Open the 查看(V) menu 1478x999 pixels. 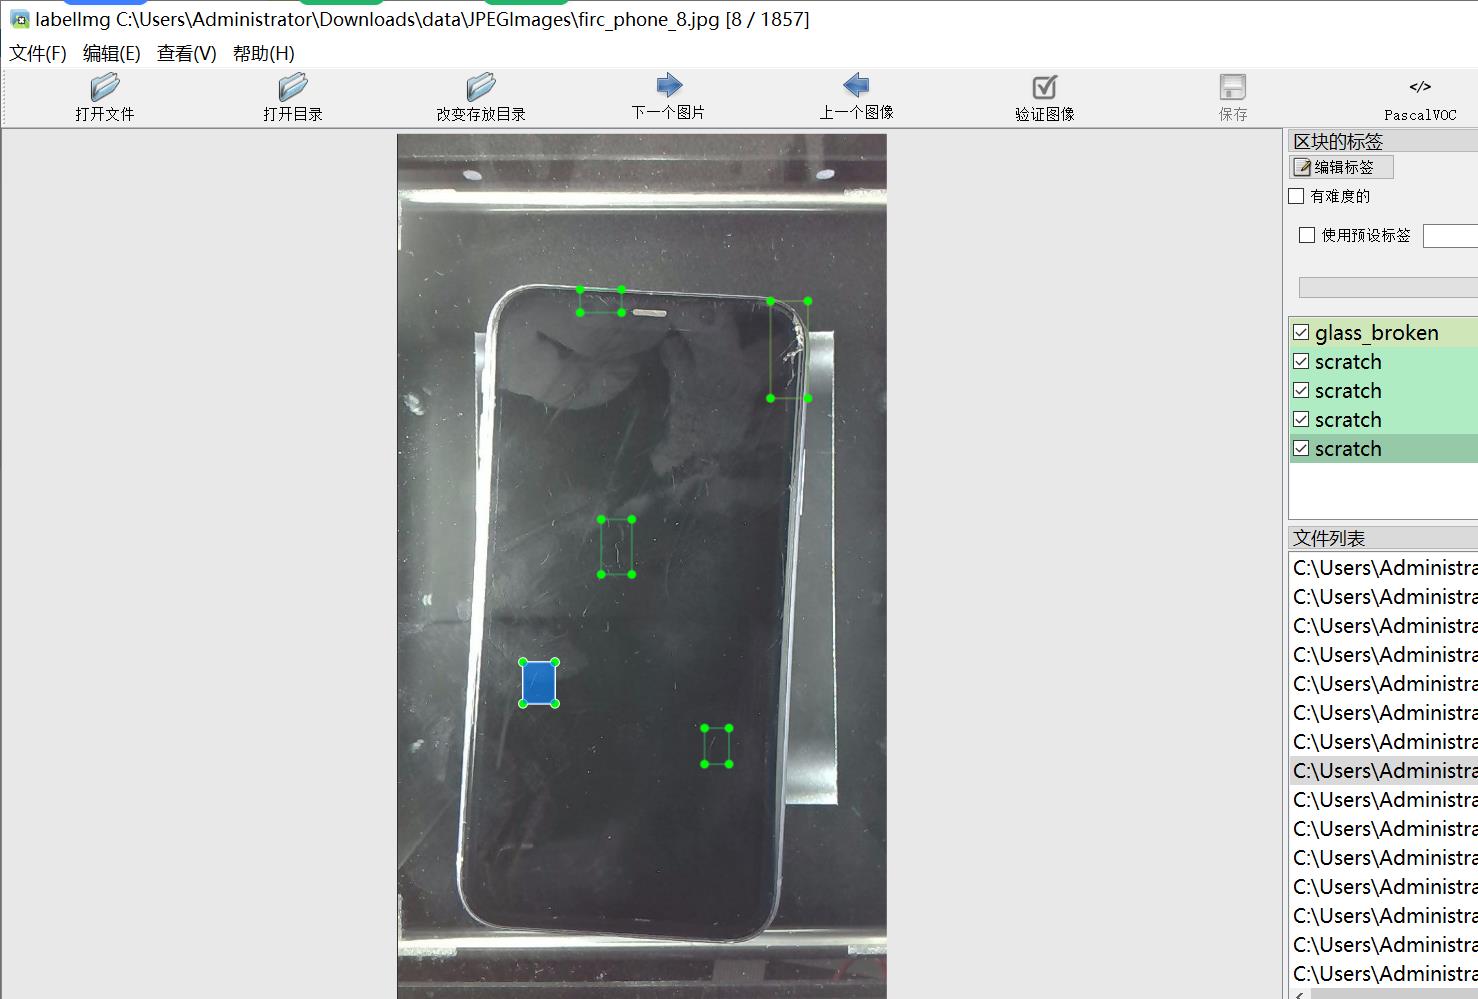[x=187, y=53]
